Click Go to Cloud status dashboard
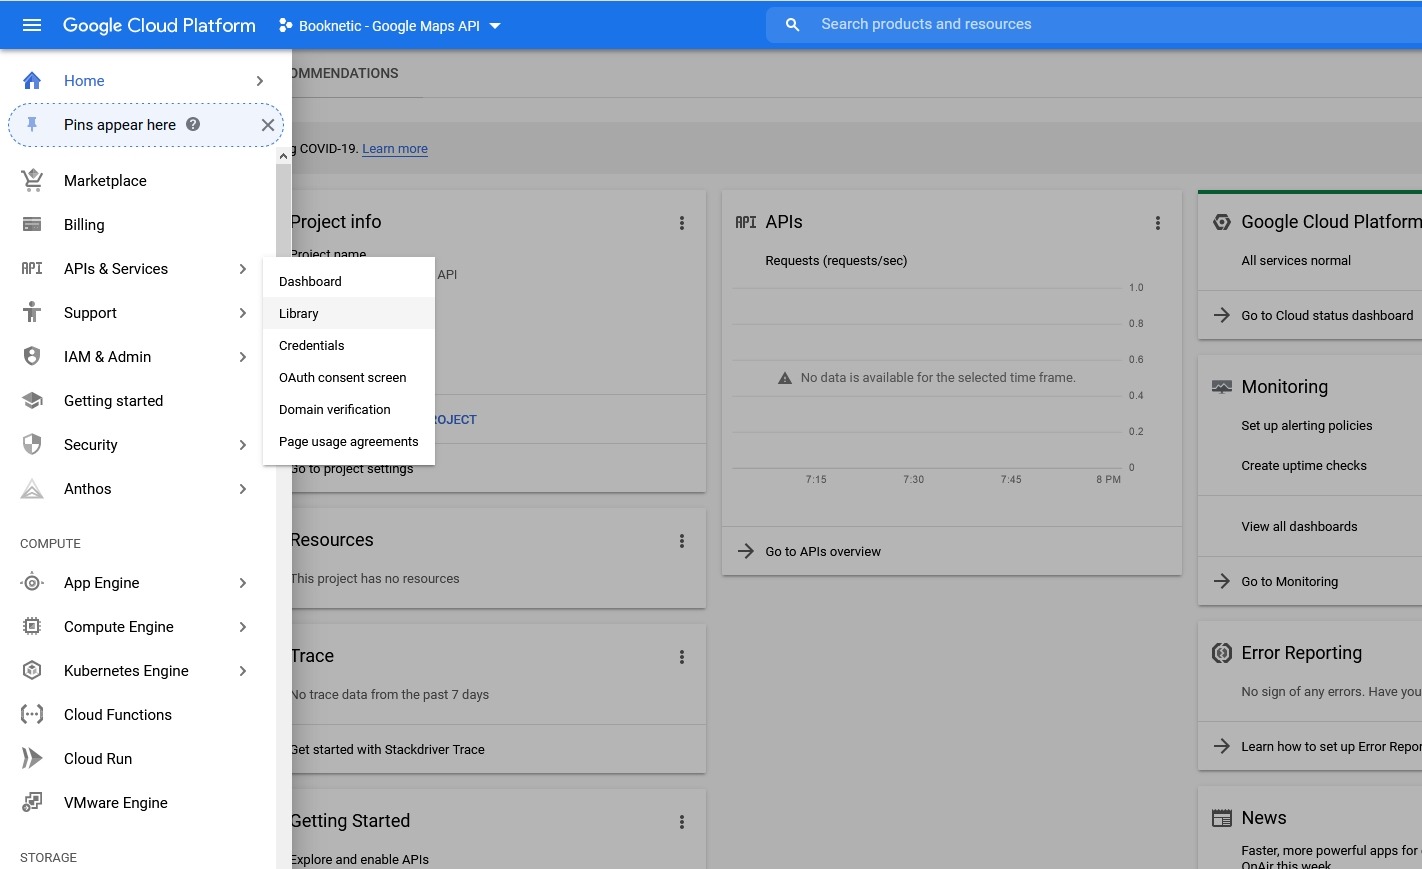Image resolution: width=1422 pixels, height=869 pixels. click(1327, 315)
